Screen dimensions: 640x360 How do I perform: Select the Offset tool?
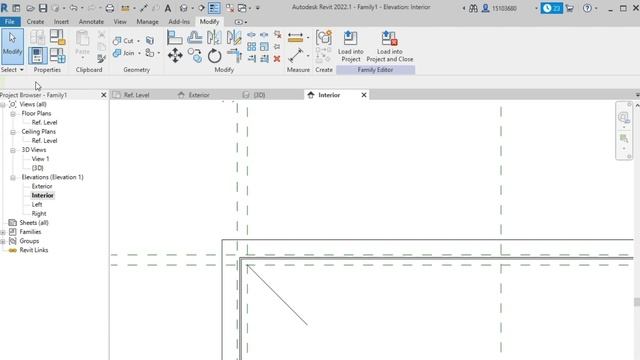pyautogui.click(x=194, y=38)
